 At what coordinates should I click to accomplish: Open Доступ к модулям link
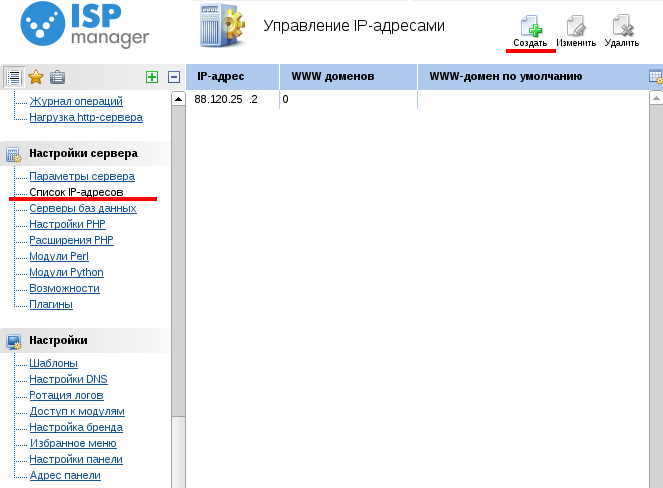[77, 411]
